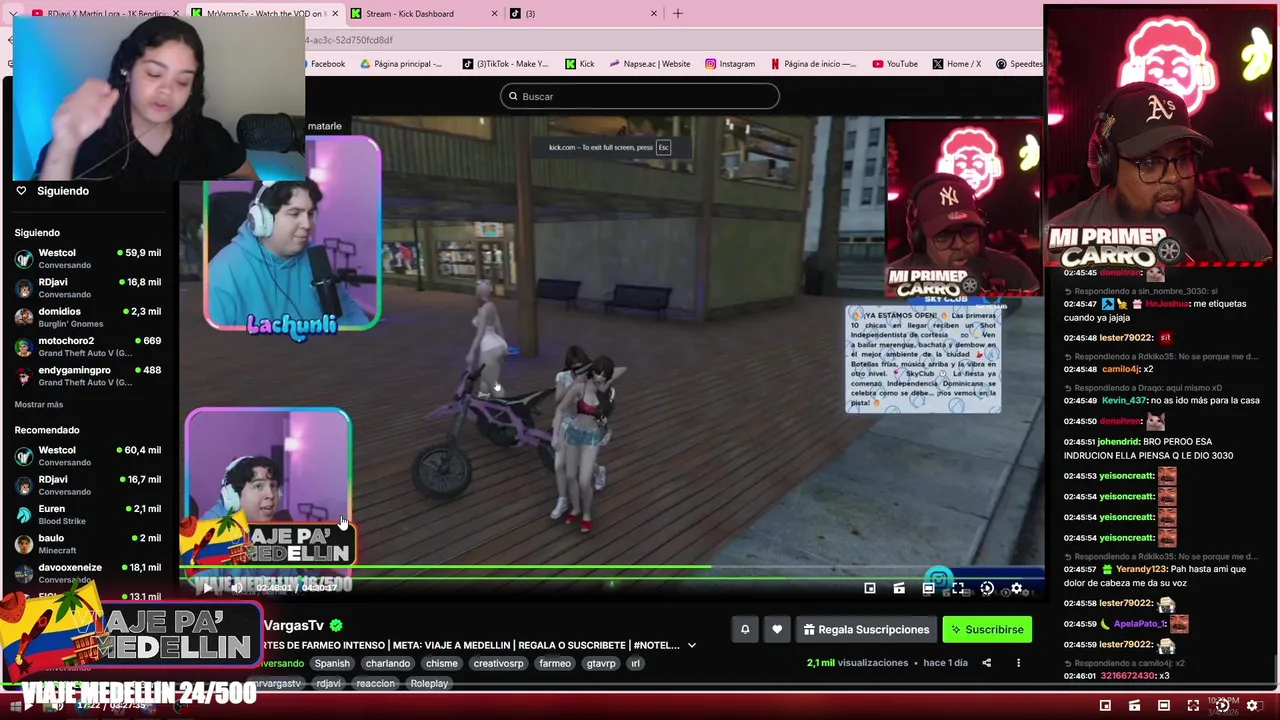Select the chisme tag
This screenshot has height=720, width=1280.
pyautogui.click(x=441, y=663)
